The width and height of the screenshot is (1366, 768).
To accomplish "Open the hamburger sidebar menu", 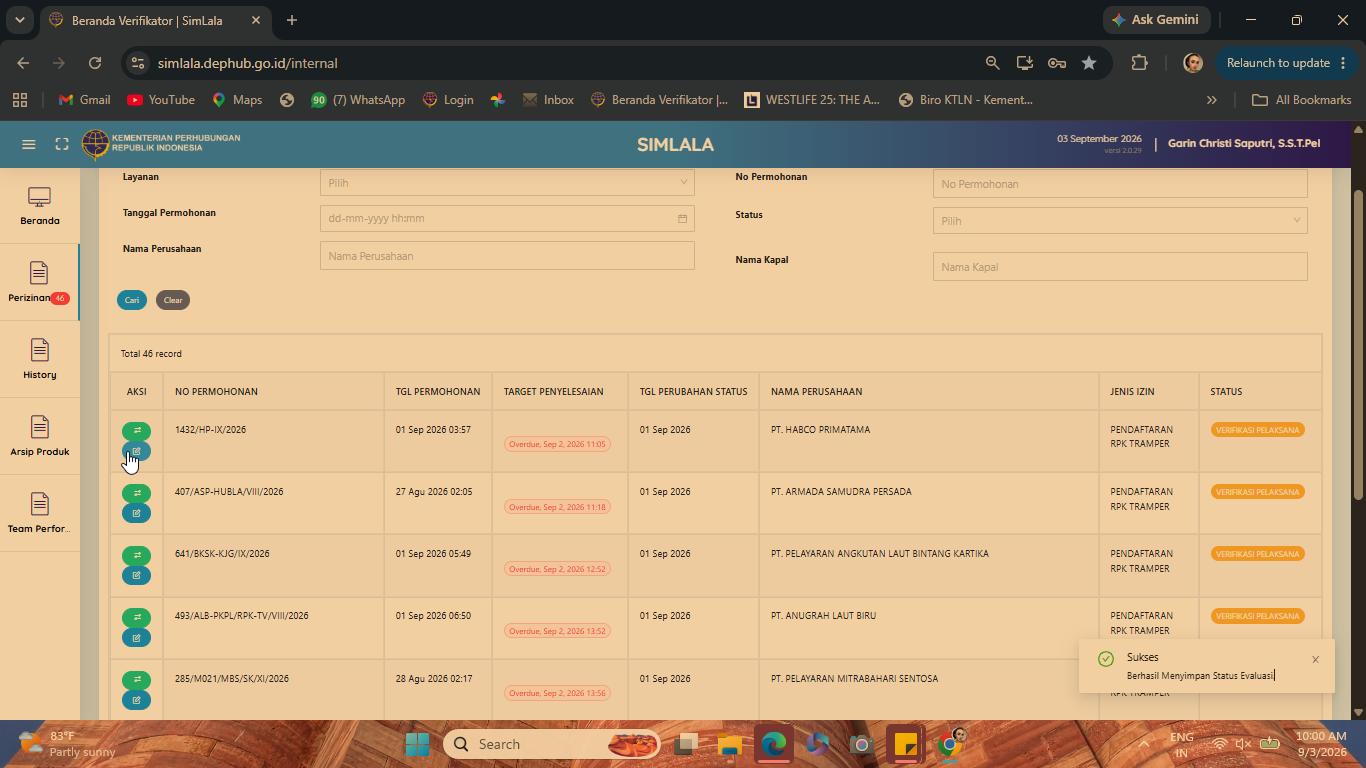I will pyautogui.click(x=29, y=144).
